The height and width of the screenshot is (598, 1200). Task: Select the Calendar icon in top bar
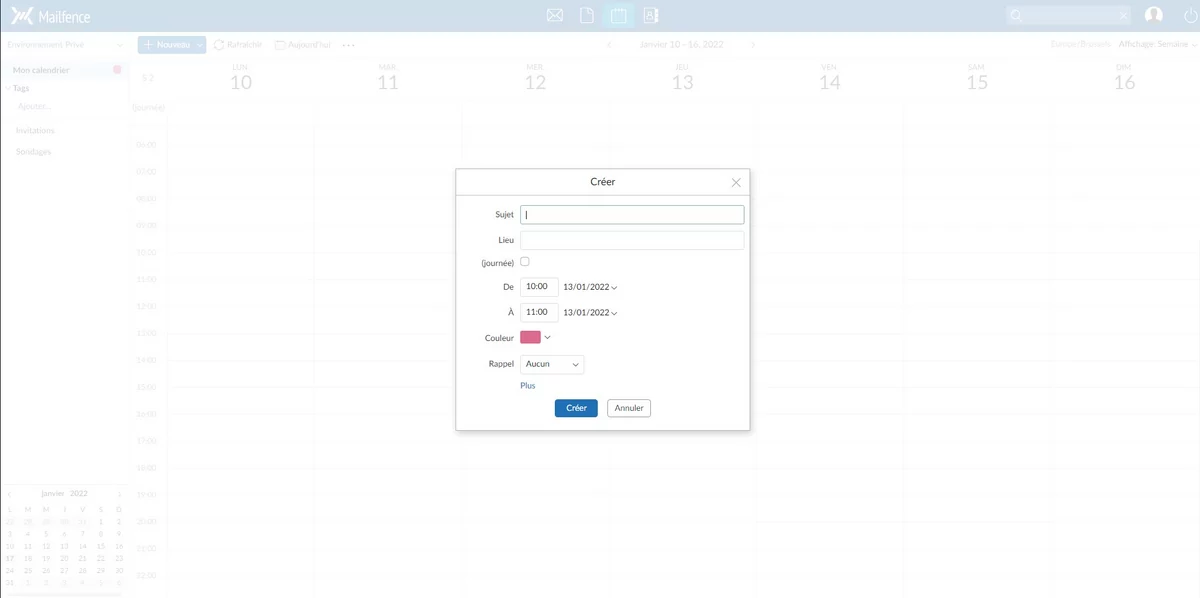(x=619, y=15)
